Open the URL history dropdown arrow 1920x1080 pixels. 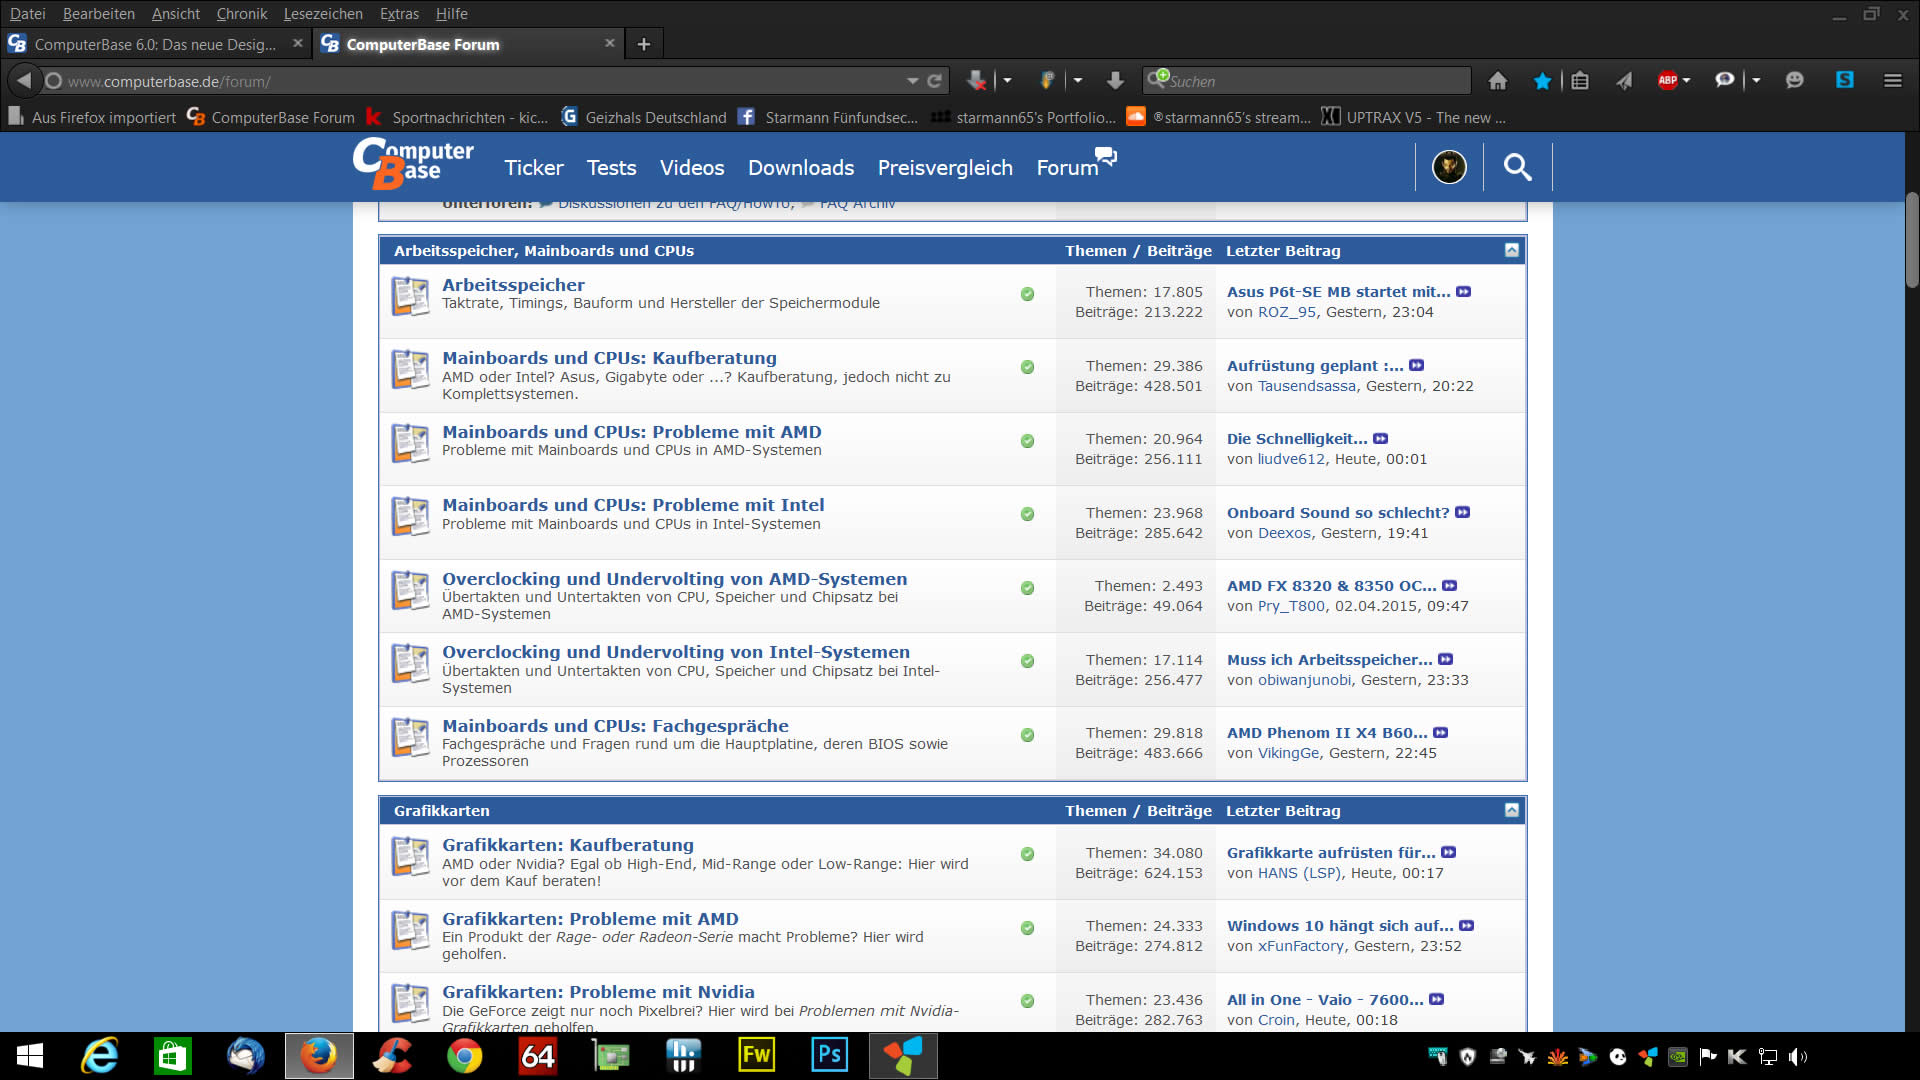coord(912,81)
